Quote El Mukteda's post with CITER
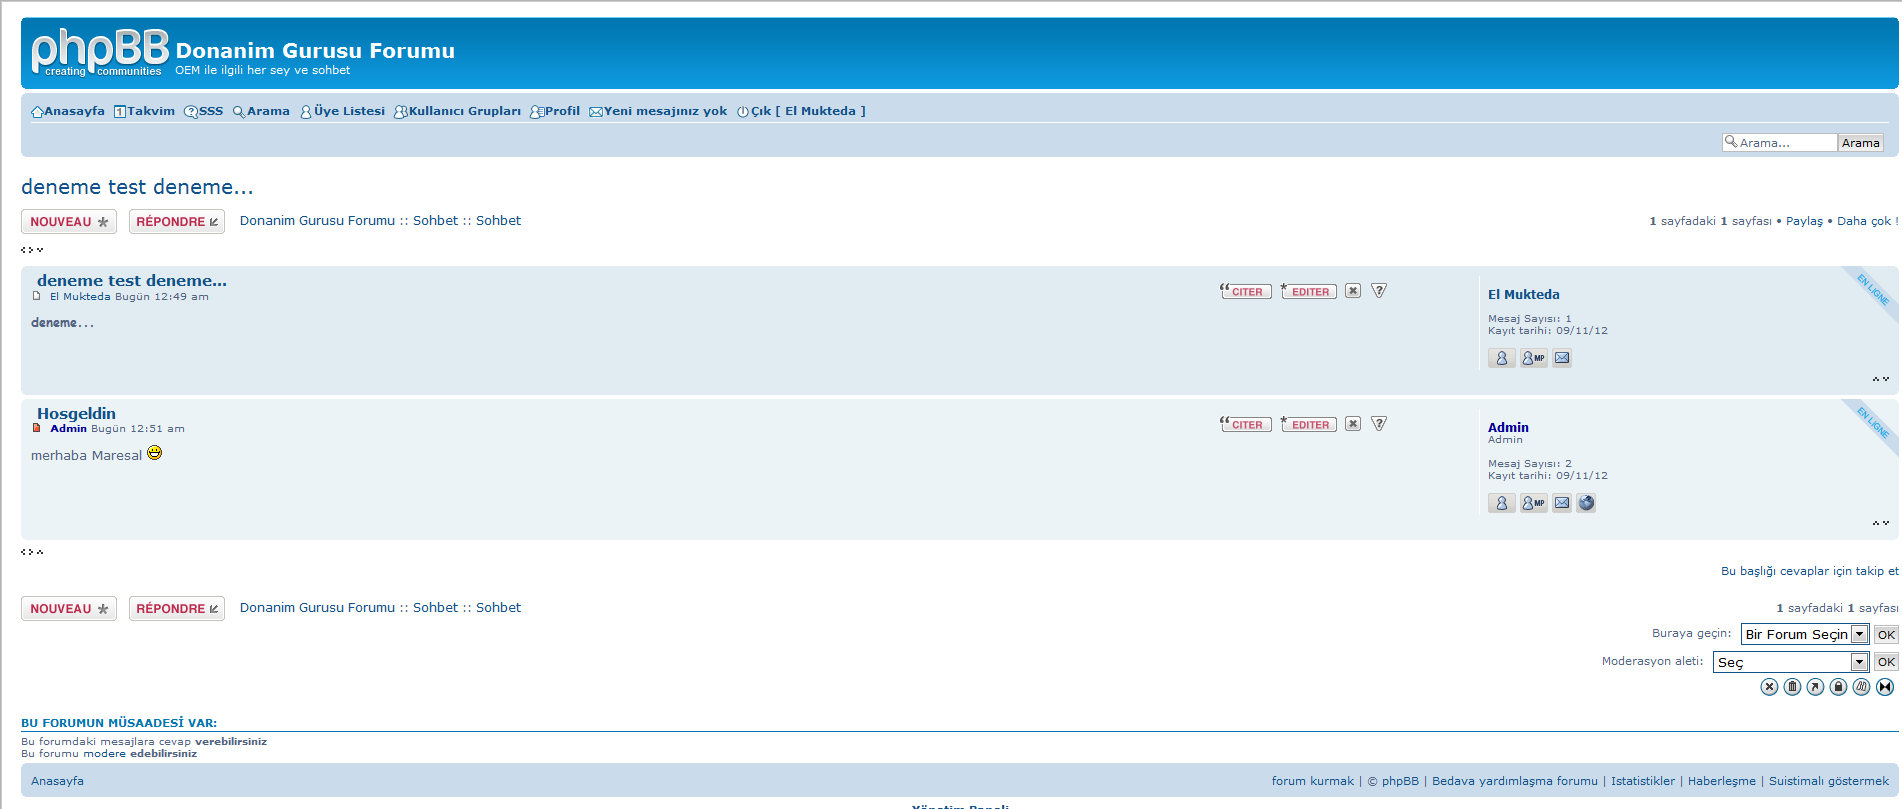Viewport: 1902px width, 809px height. click(x=1246, y=291)
